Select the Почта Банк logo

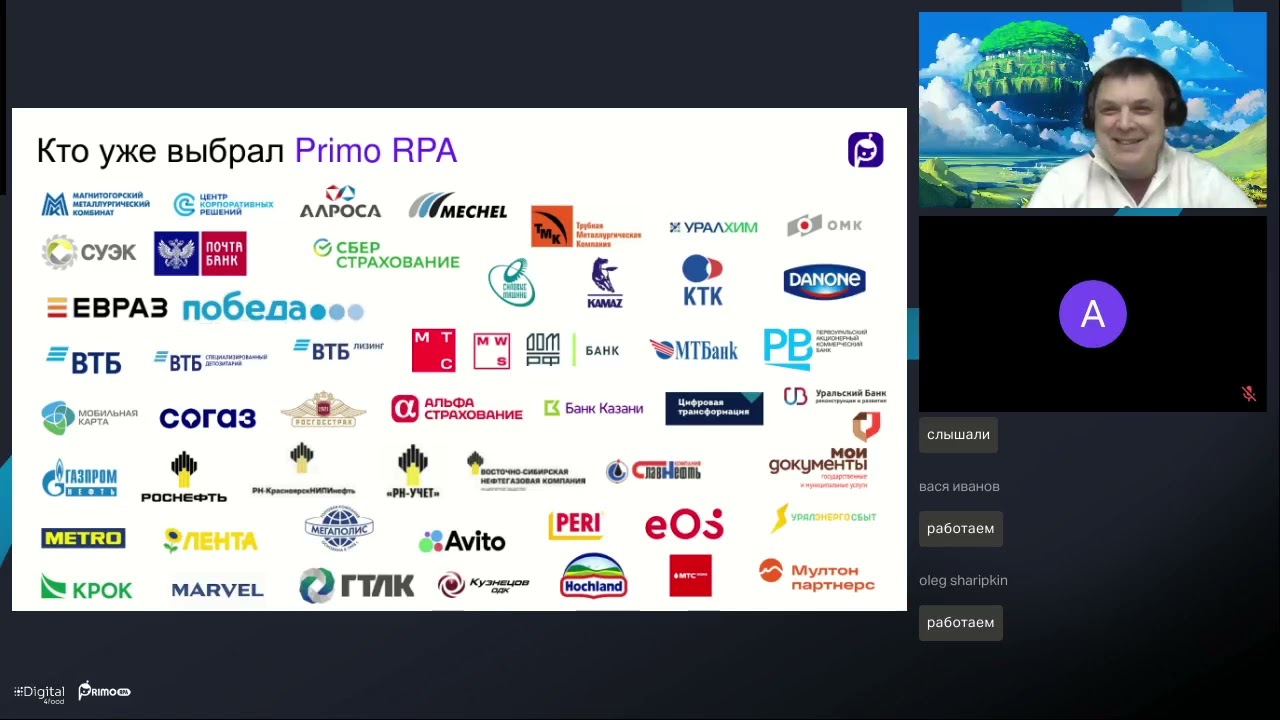point(200,254)
